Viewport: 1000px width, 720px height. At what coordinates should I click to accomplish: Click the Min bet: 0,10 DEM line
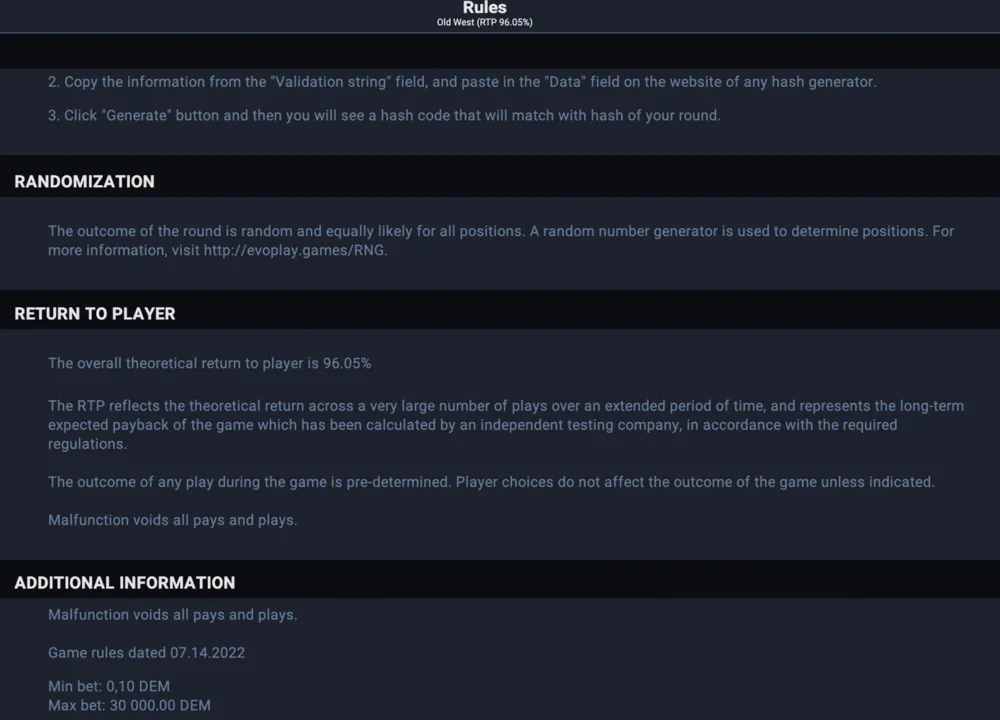click(109, 686)
